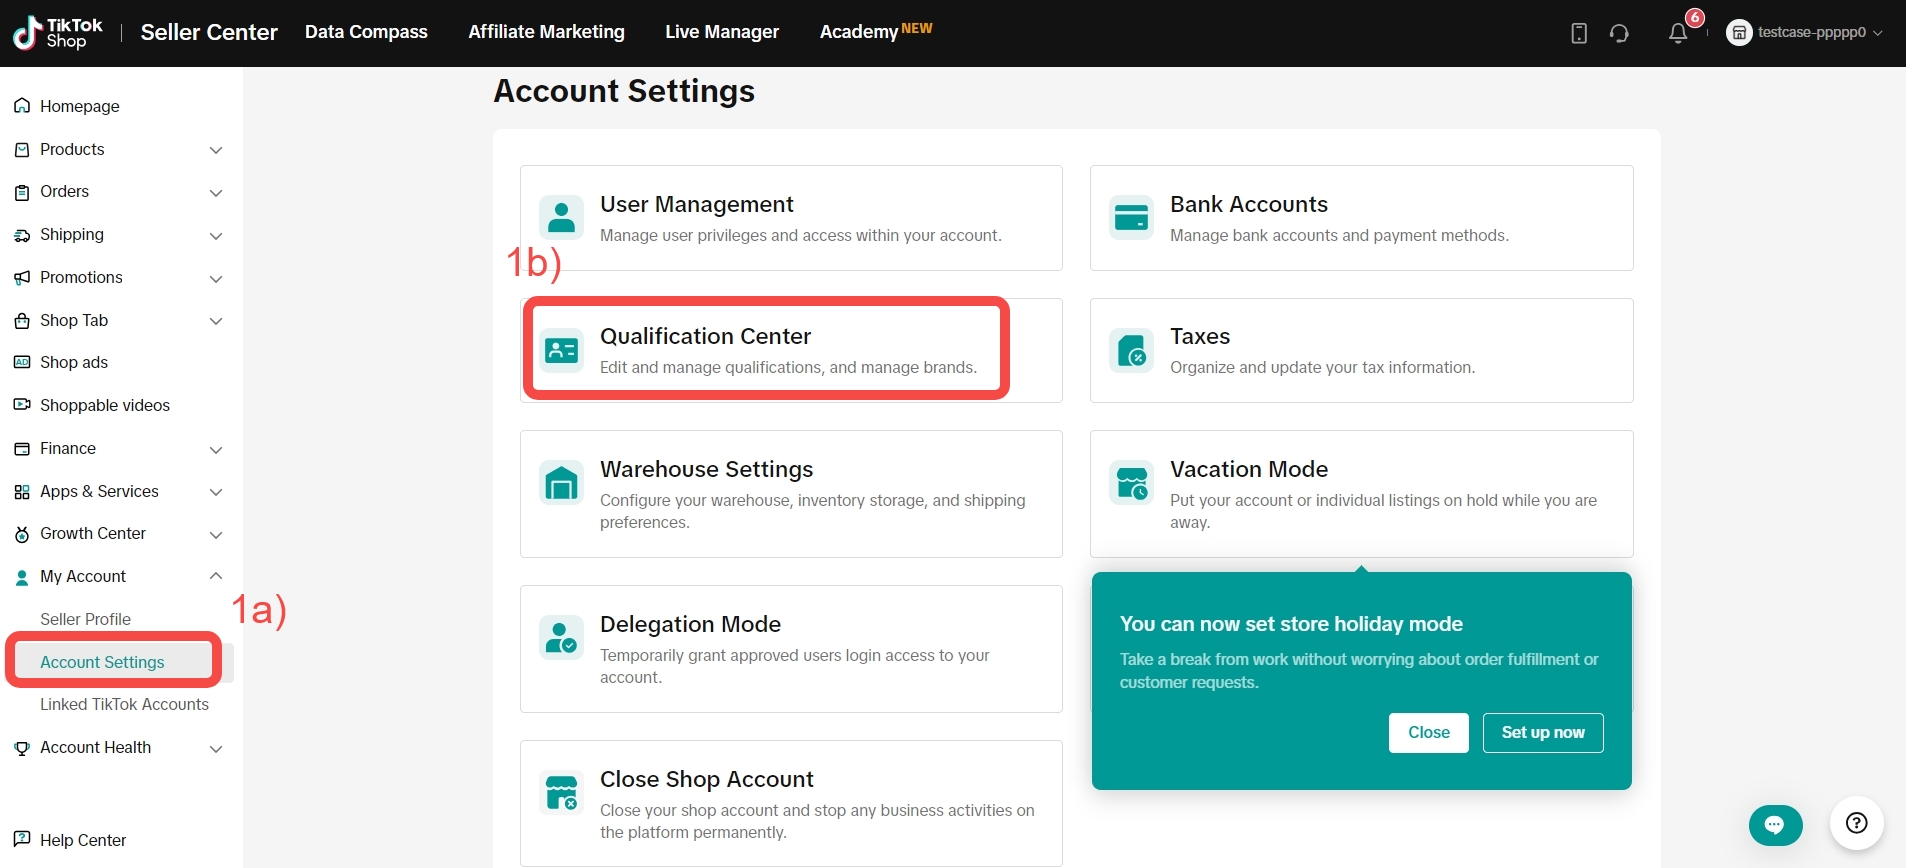Image resolution: width=1906 pixels, height=868 pixels.
Task: Collapse the My Account section
Action: click(215, 576)
